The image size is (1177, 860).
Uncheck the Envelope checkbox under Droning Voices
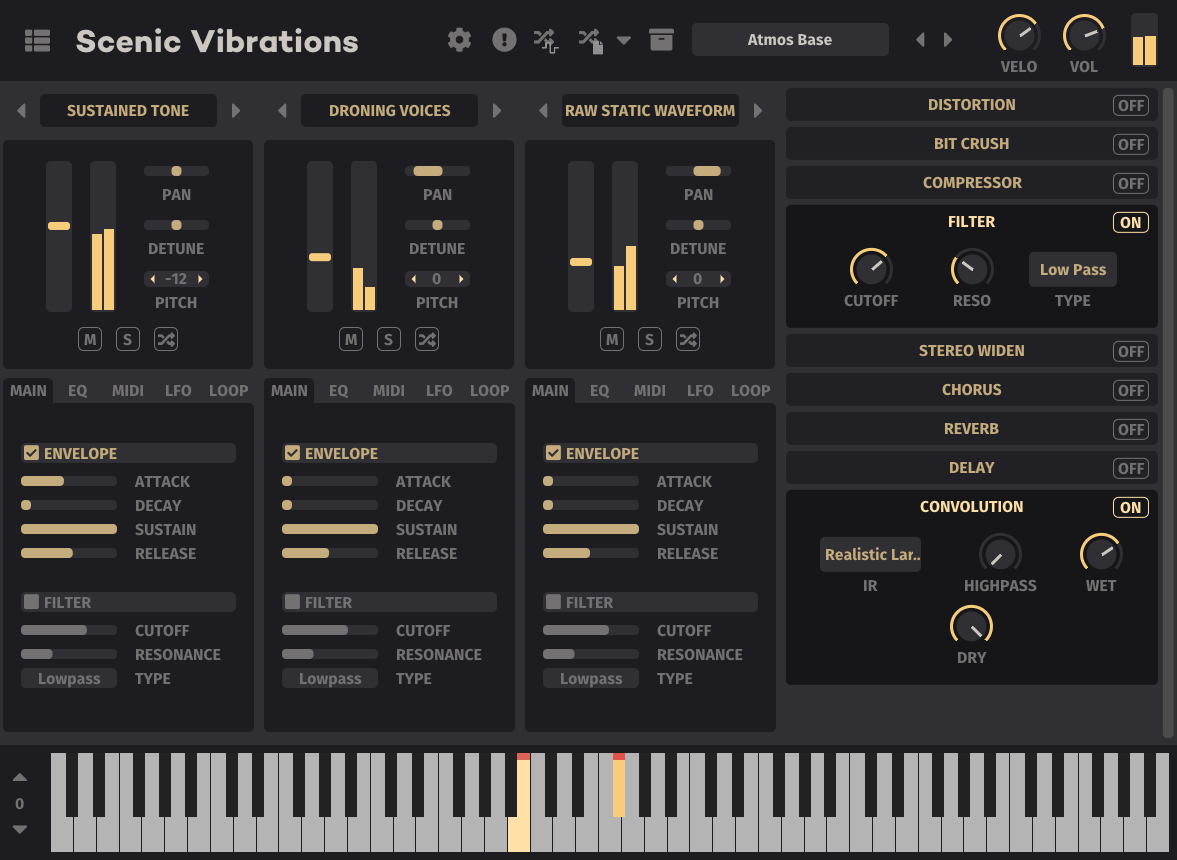tap(292, 452)
